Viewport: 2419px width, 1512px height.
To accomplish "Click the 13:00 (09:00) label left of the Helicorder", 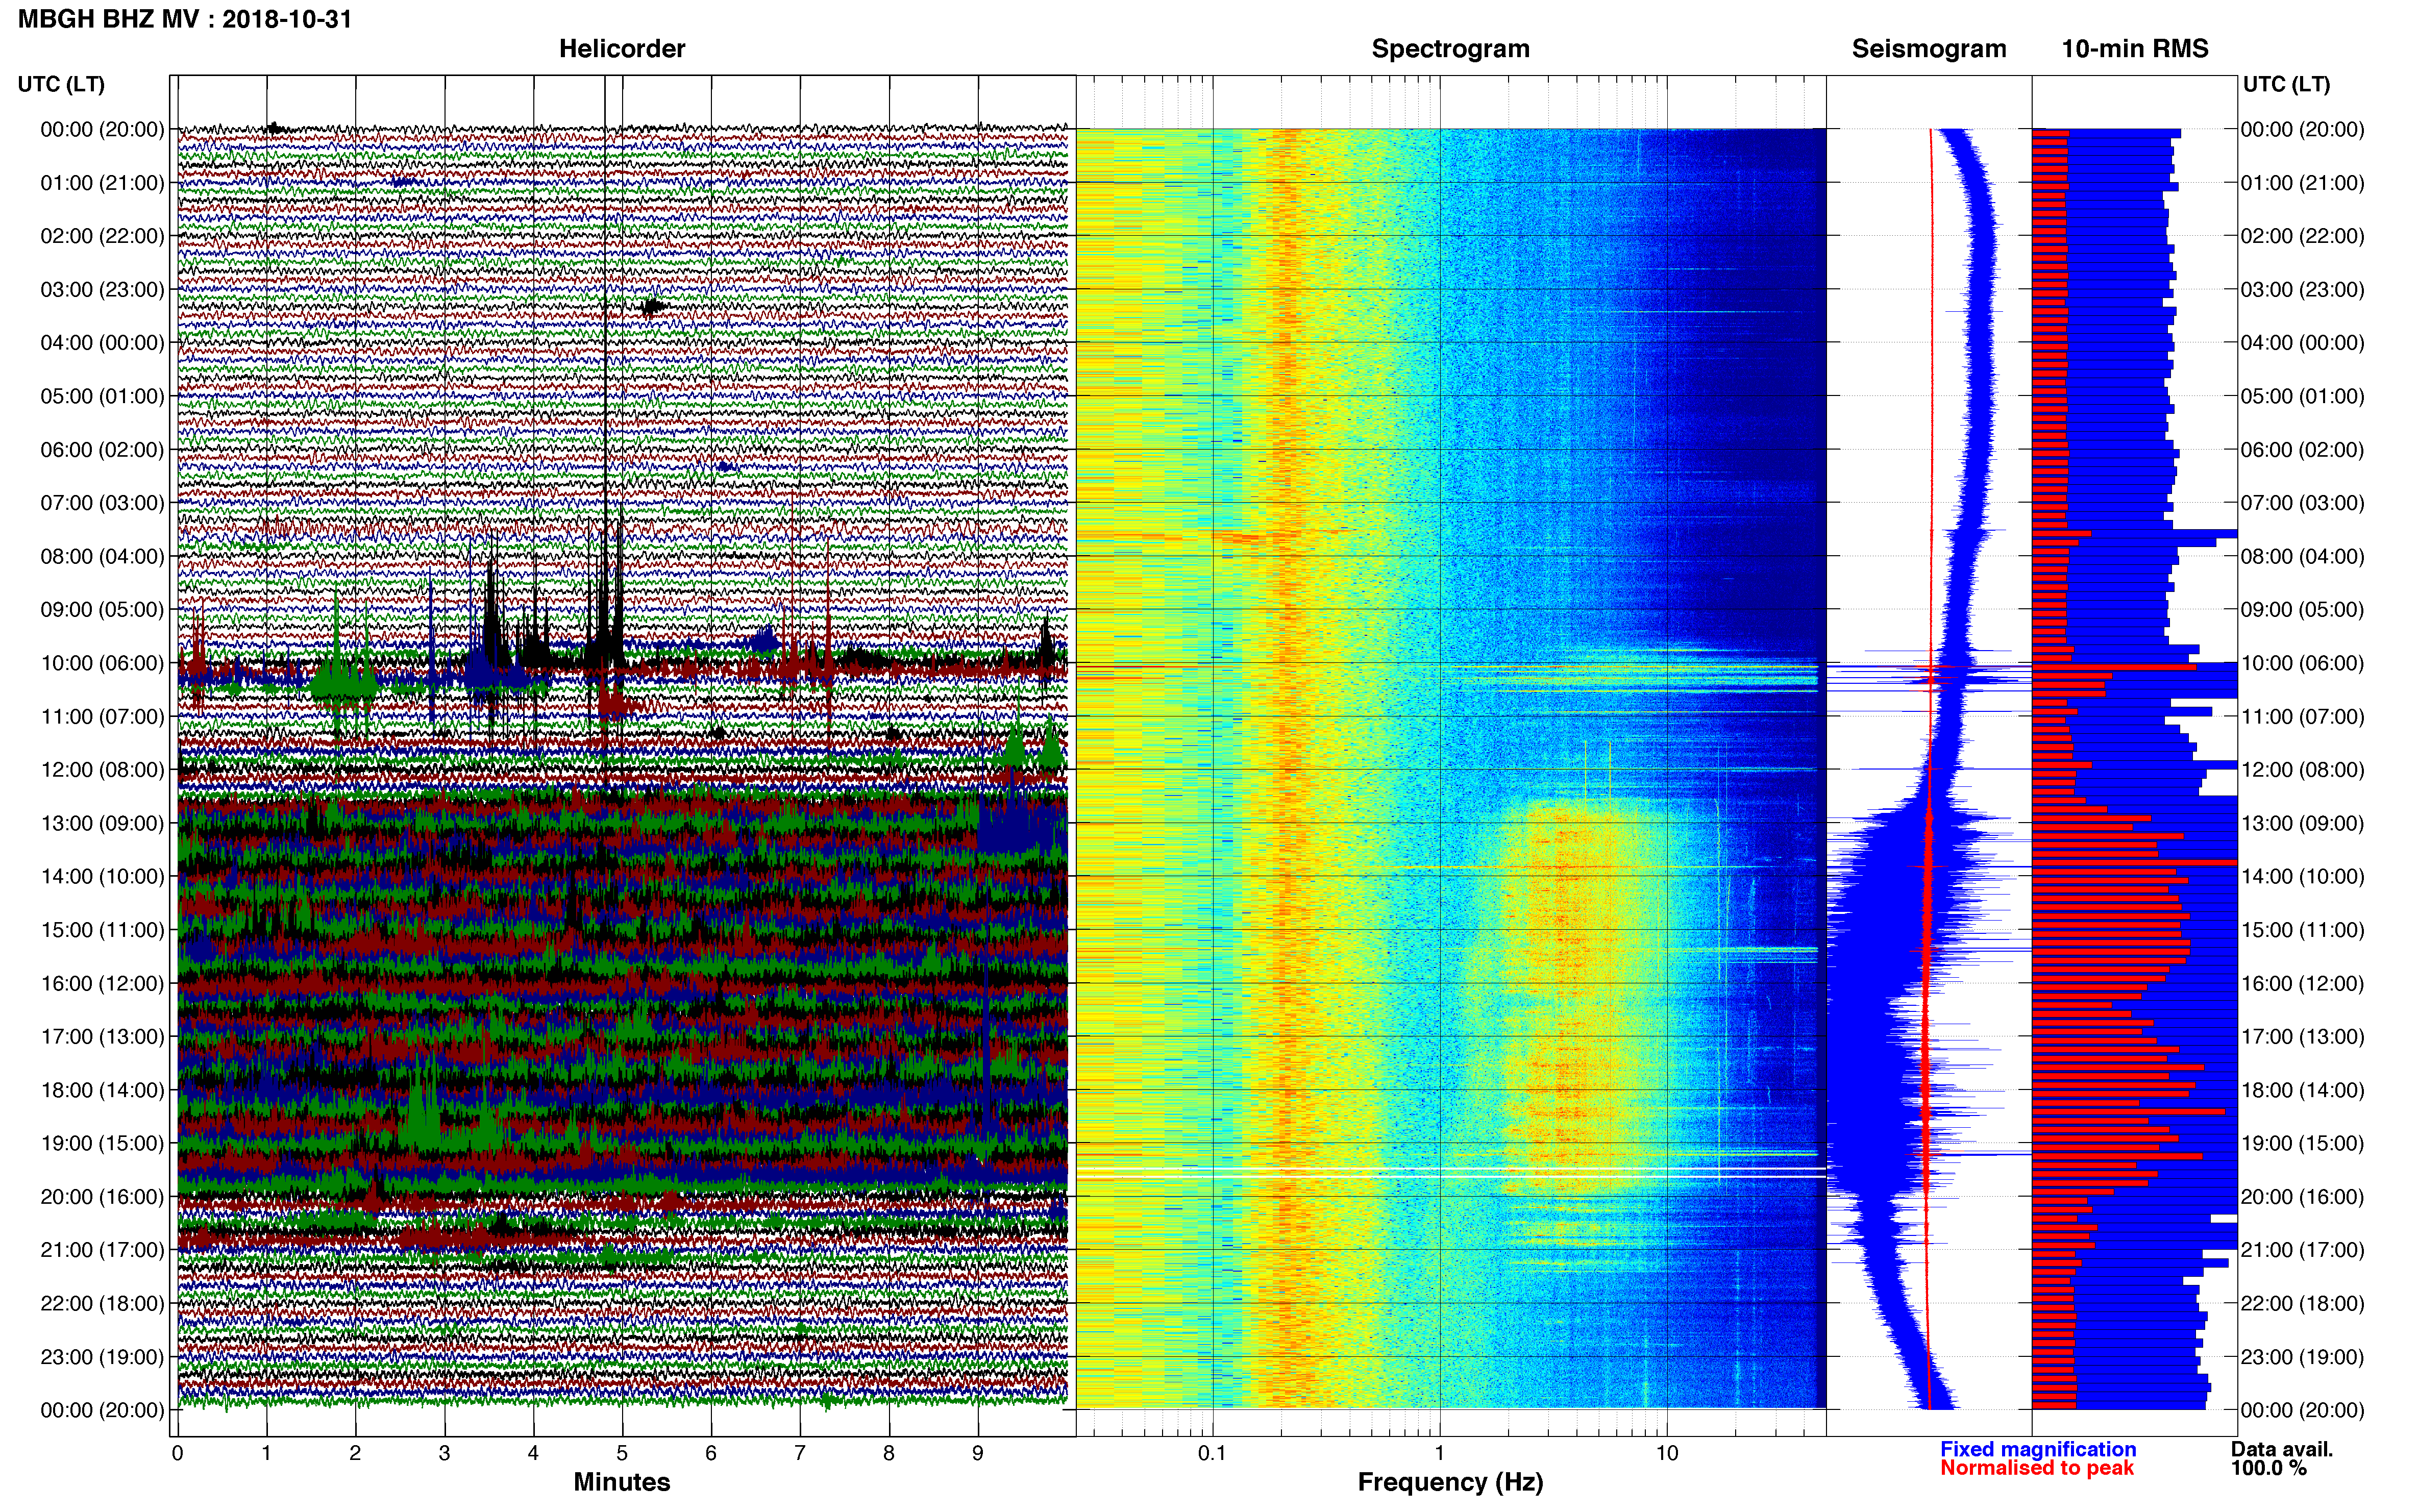I will (x=102, y=823).
